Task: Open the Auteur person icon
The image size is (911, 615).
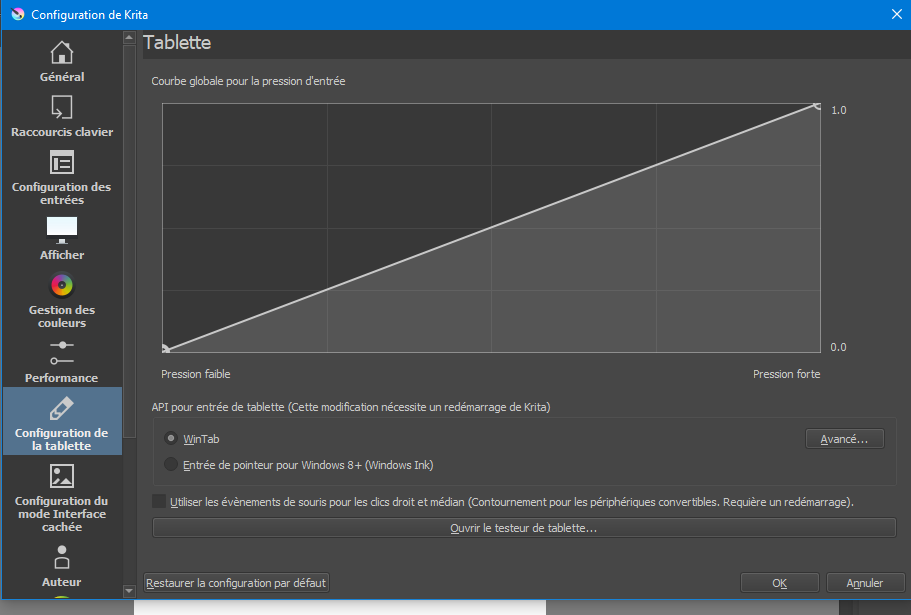Action: point(62,557)
